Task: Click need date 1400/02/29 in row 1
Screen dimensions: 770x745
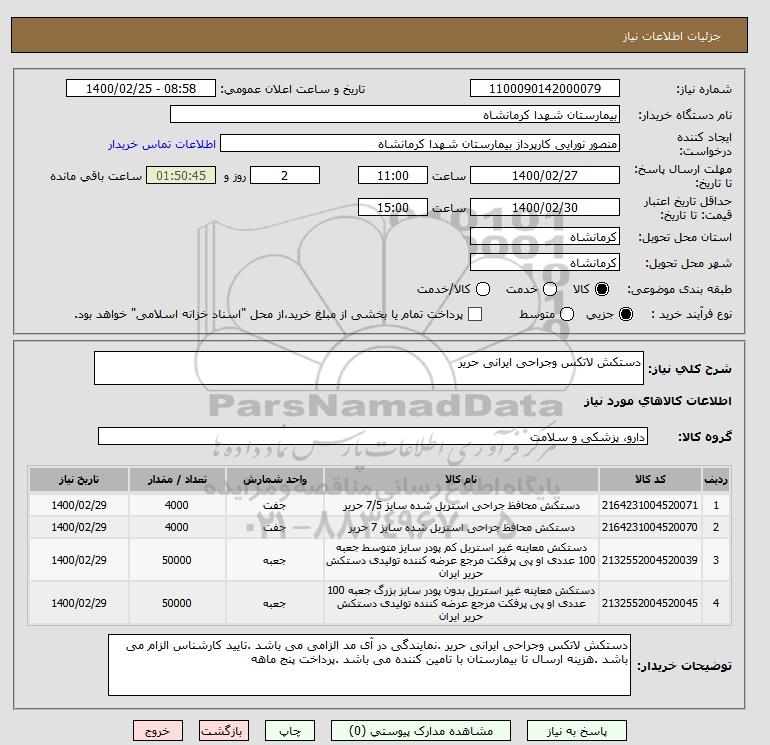Action: [x=79, y=505]
